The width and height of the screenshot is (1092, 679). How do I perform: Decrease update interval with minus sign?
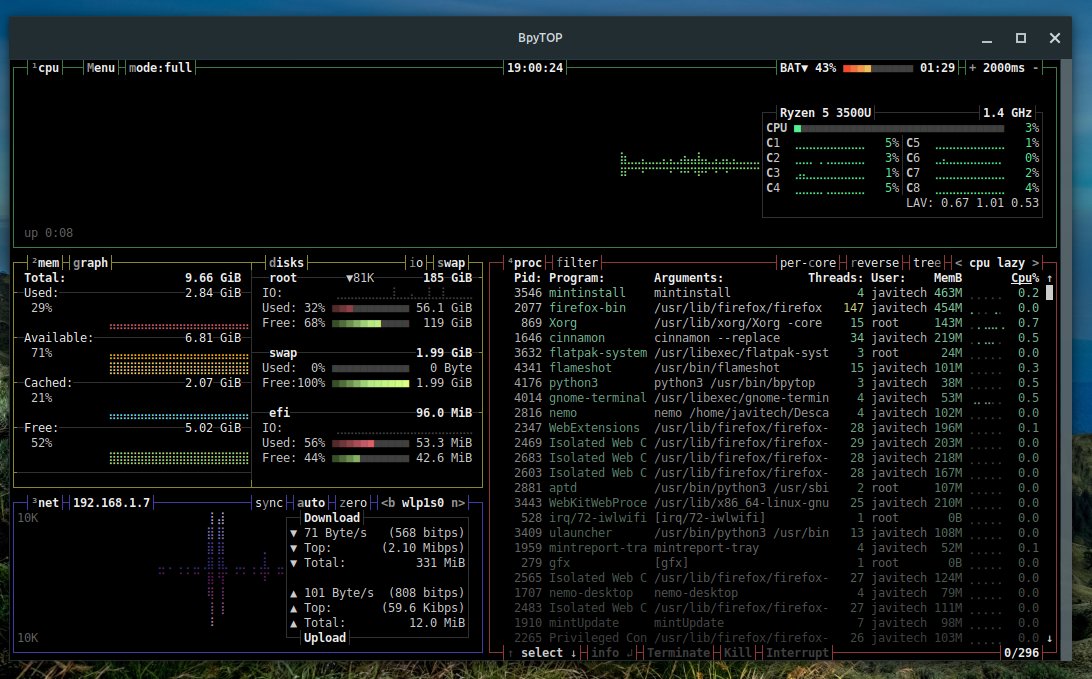coord(1036,68)
